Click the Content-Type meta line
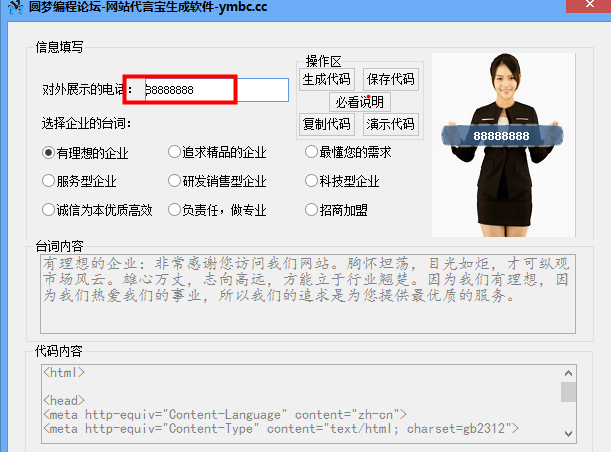 281,429
